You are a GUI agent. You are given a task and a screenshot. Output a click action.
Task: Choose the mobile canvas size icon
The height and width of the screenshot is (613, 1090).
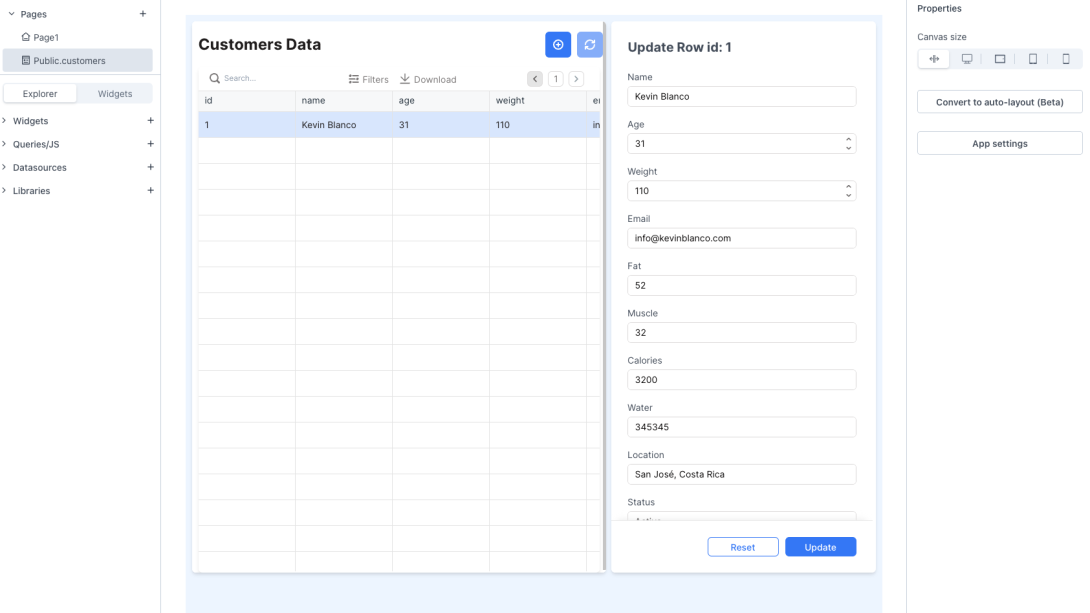[1065, 58]
